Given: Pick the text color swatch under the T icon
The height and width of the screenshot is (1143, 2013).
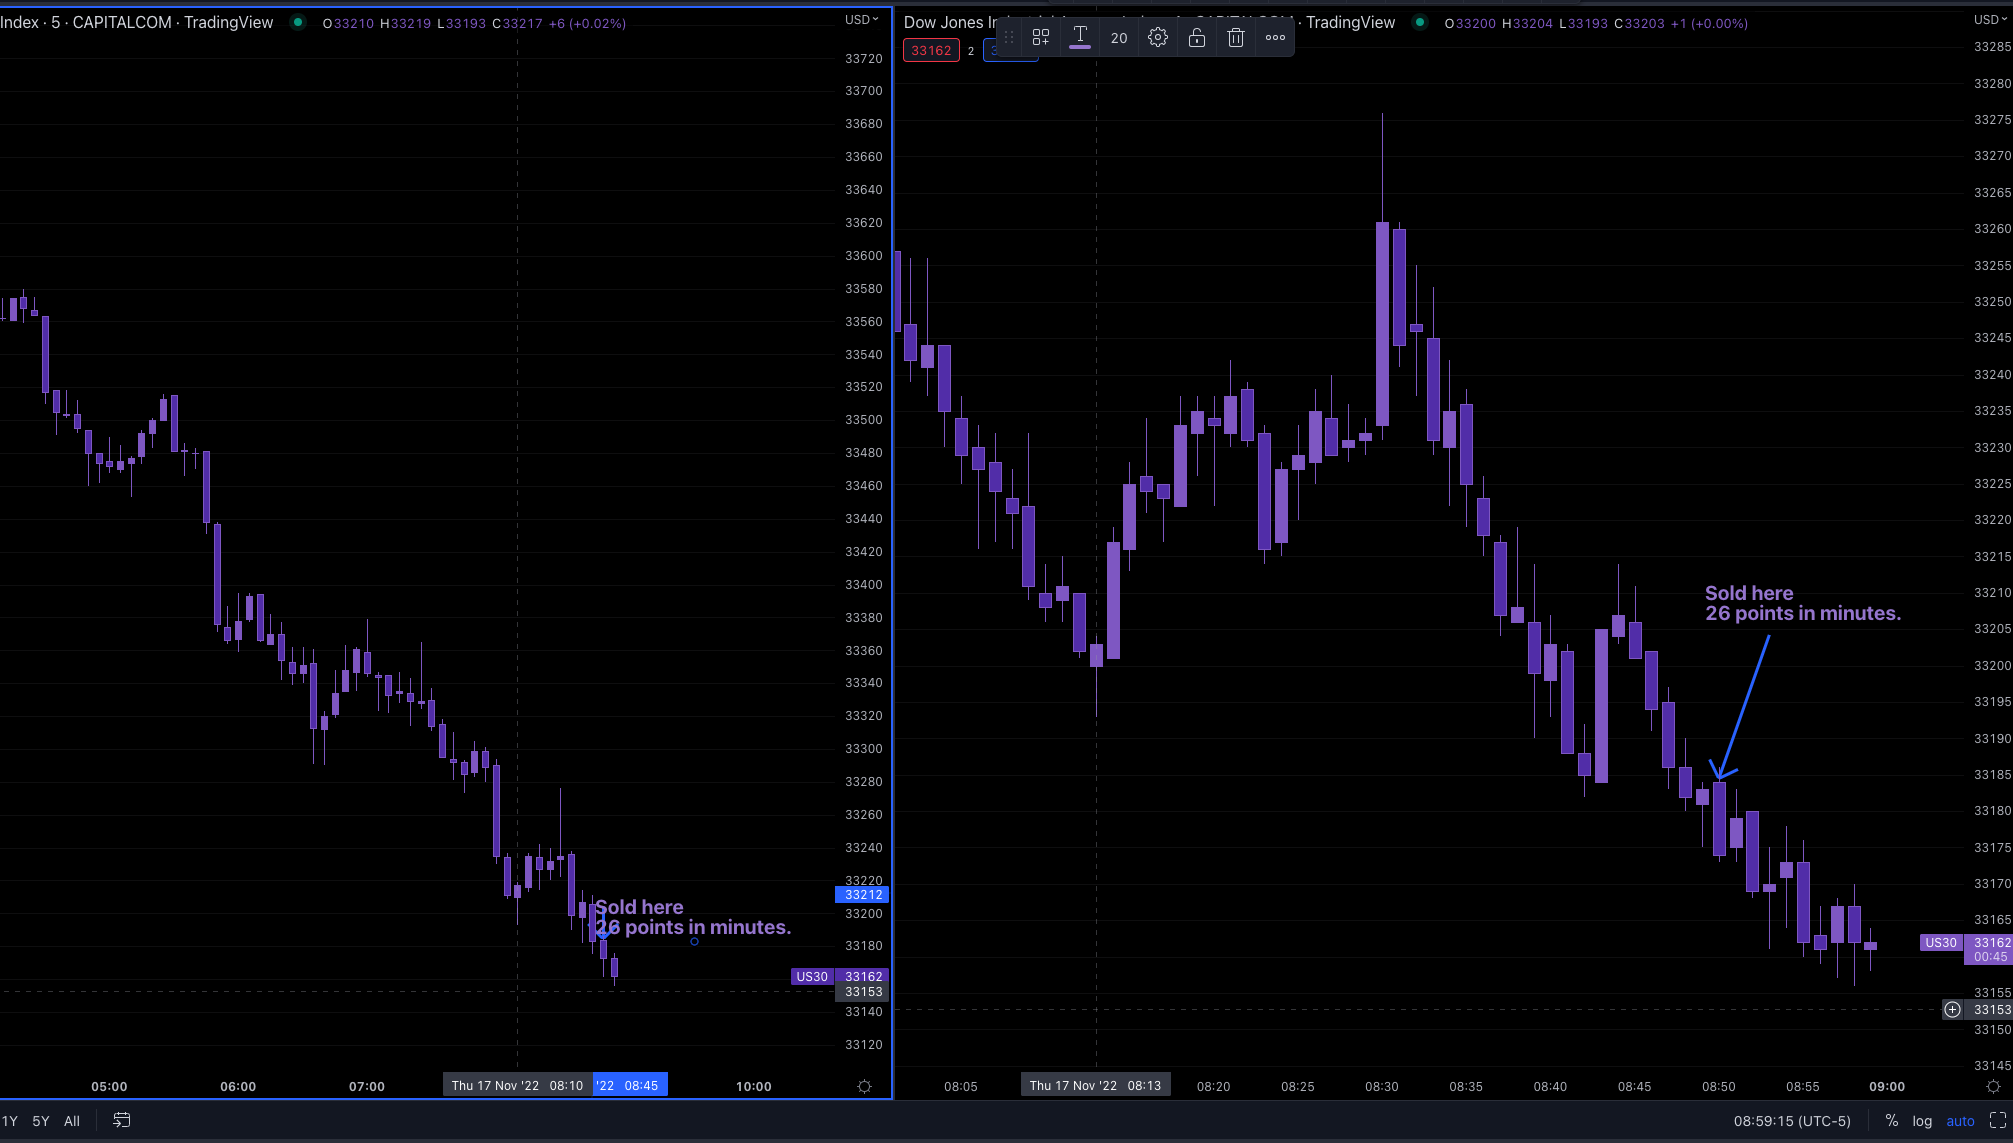Looking at the screenshot, I should pos(1079,45).
